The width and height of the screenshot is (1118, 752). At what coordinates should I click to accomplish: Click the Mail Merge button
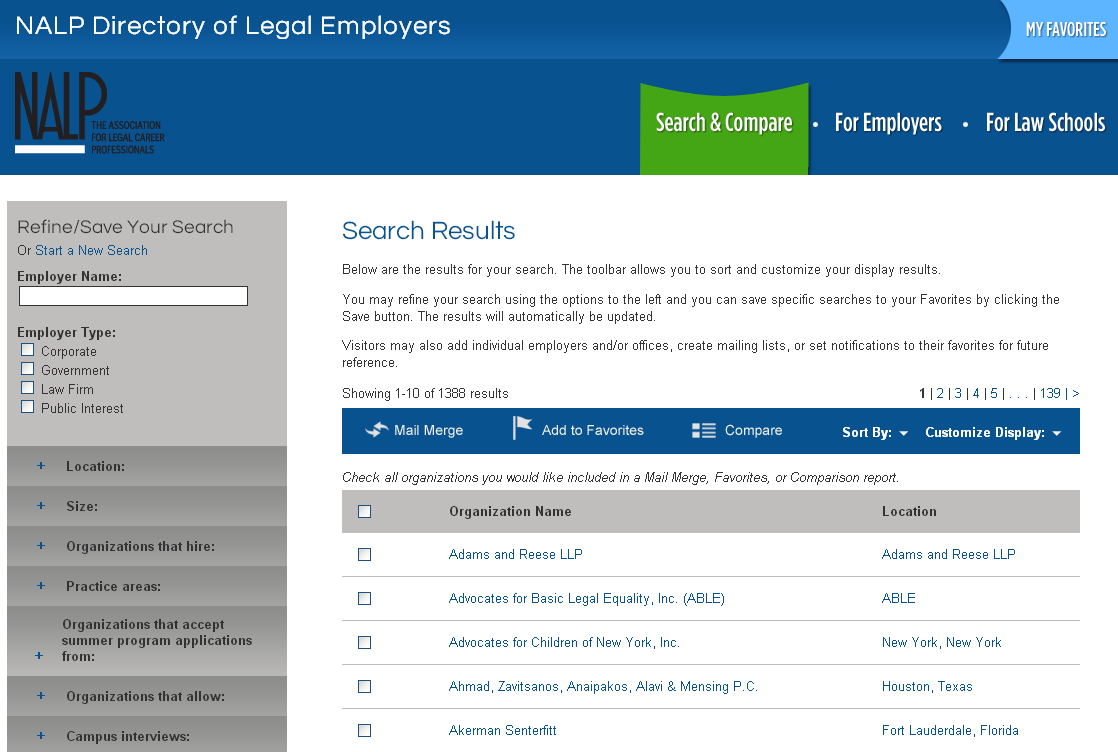(x=414, y=430)
